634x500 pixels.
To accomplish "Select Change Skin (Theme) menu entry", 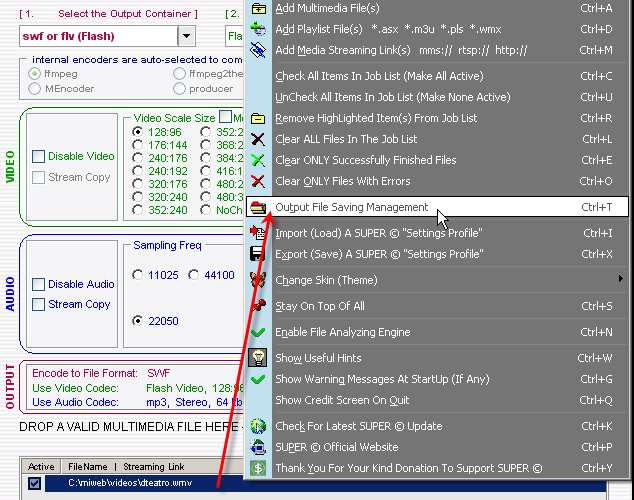I will tap(326, 280).
